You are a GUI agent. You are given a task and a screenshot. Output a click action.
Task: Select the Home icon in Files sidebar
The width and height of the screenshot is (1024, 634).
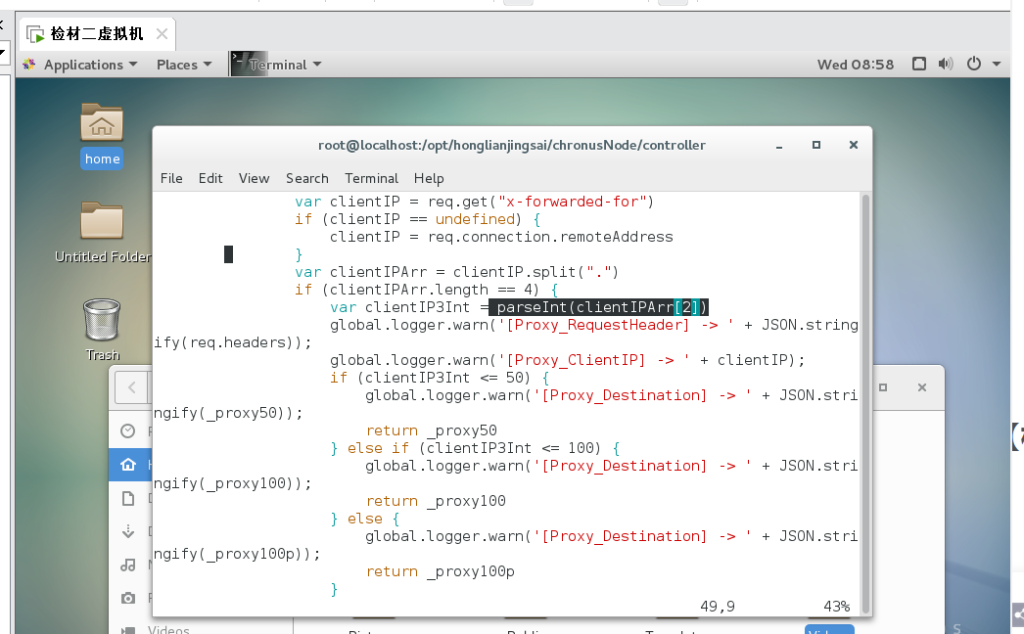pos(128,465)
